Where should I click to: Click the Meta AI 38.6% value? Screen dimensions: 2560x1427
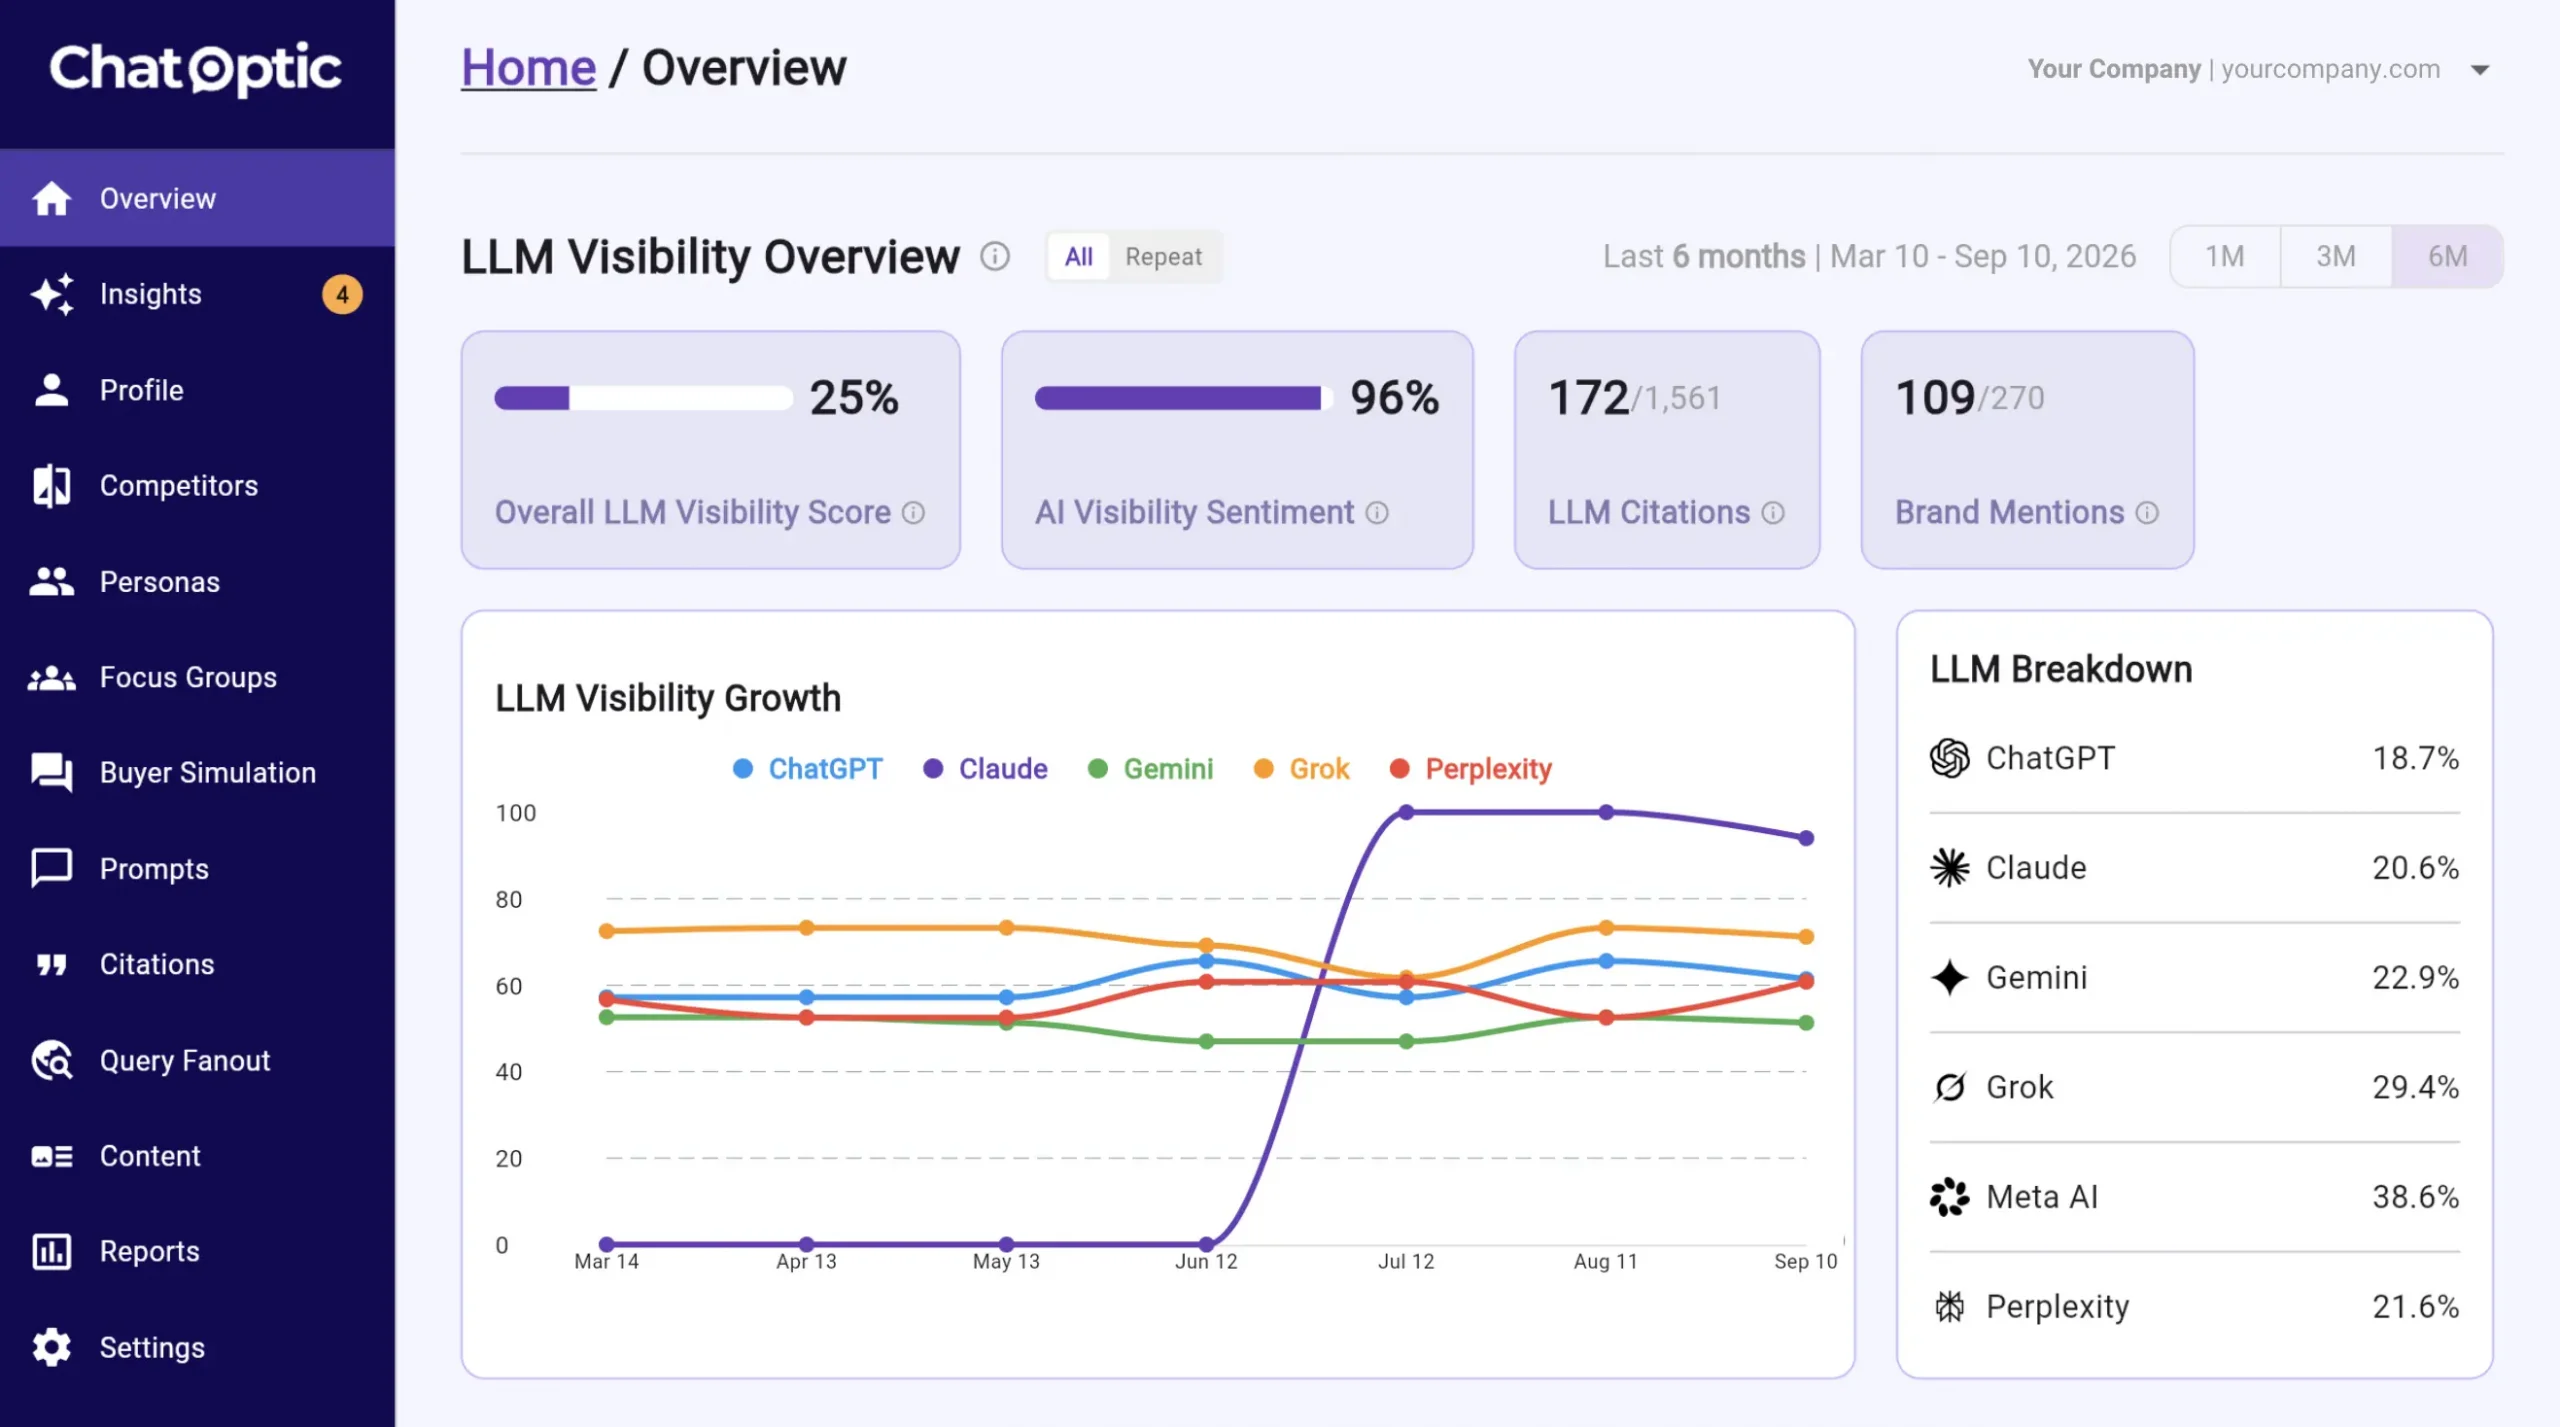(x=2415, y=1197)
